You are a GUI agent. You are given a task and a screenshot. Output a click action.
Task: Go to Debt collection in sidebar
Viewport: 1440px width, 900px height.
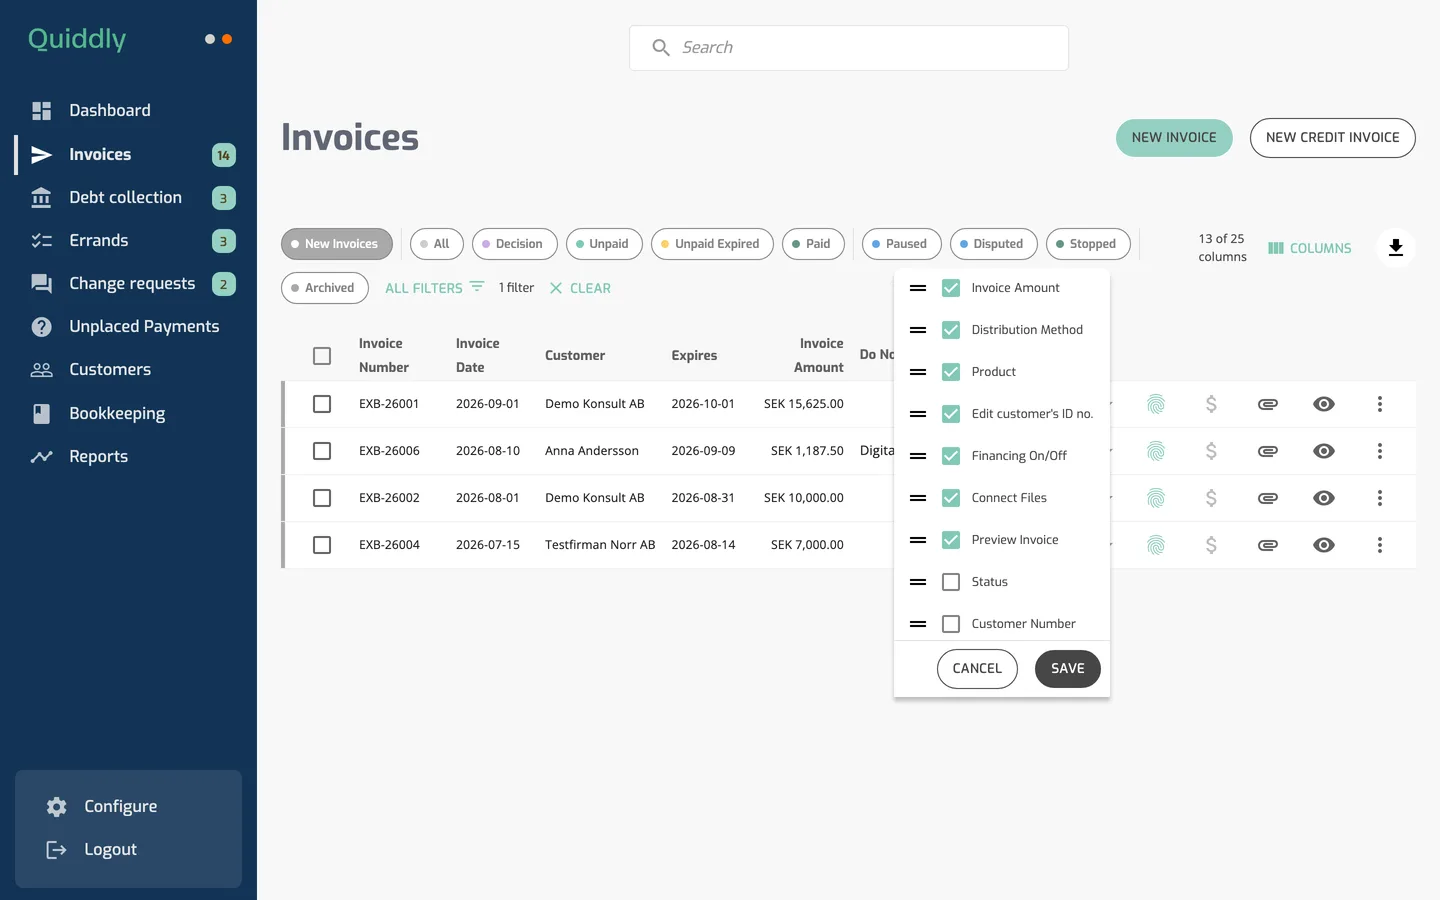click(x=126, y=198)
